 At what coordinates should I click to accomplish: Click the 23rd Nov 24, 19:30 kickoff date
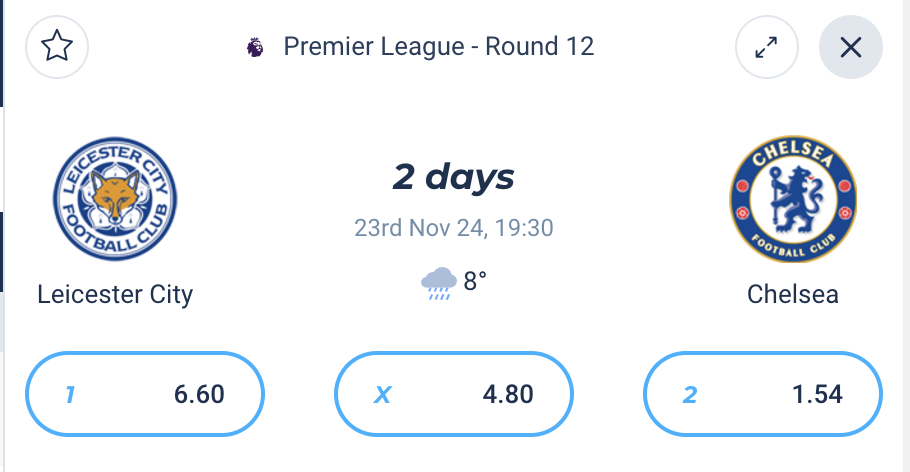pyautogui.click(x=454, y=228)
